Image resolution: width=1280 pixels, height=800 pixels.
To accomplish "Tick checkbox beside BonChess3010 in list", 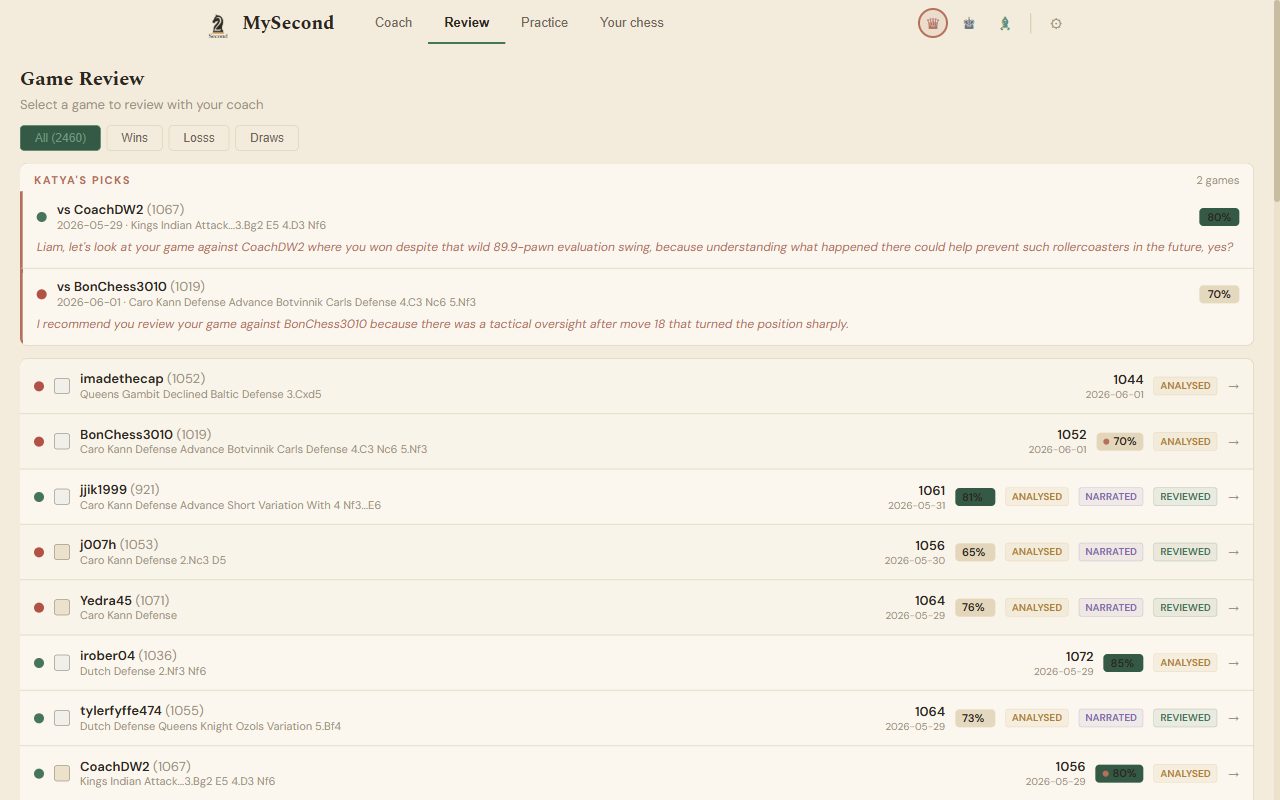I will (x=62, y=441).
